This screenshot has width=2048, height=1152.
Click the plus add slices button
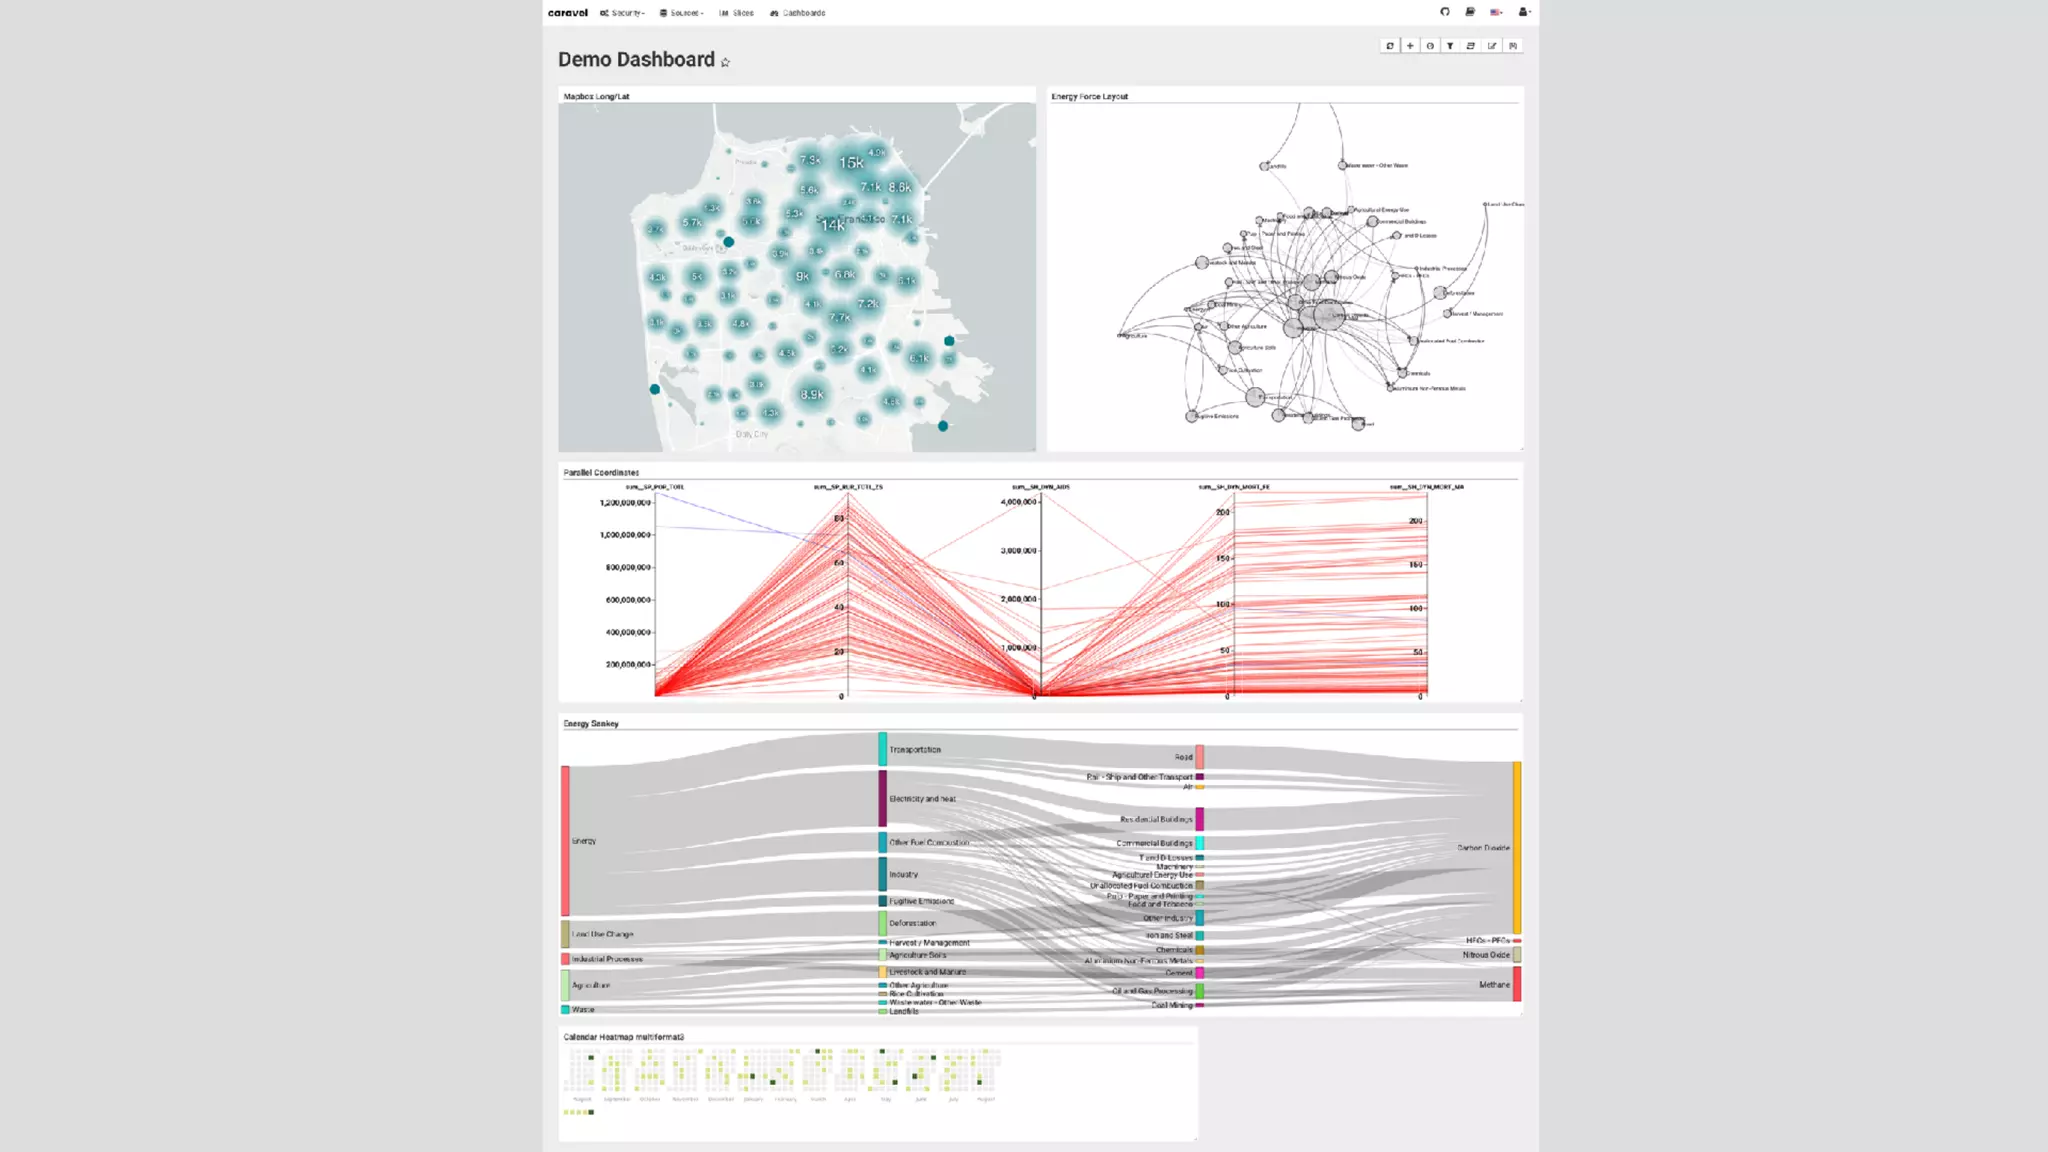[x=1410, y=46]
